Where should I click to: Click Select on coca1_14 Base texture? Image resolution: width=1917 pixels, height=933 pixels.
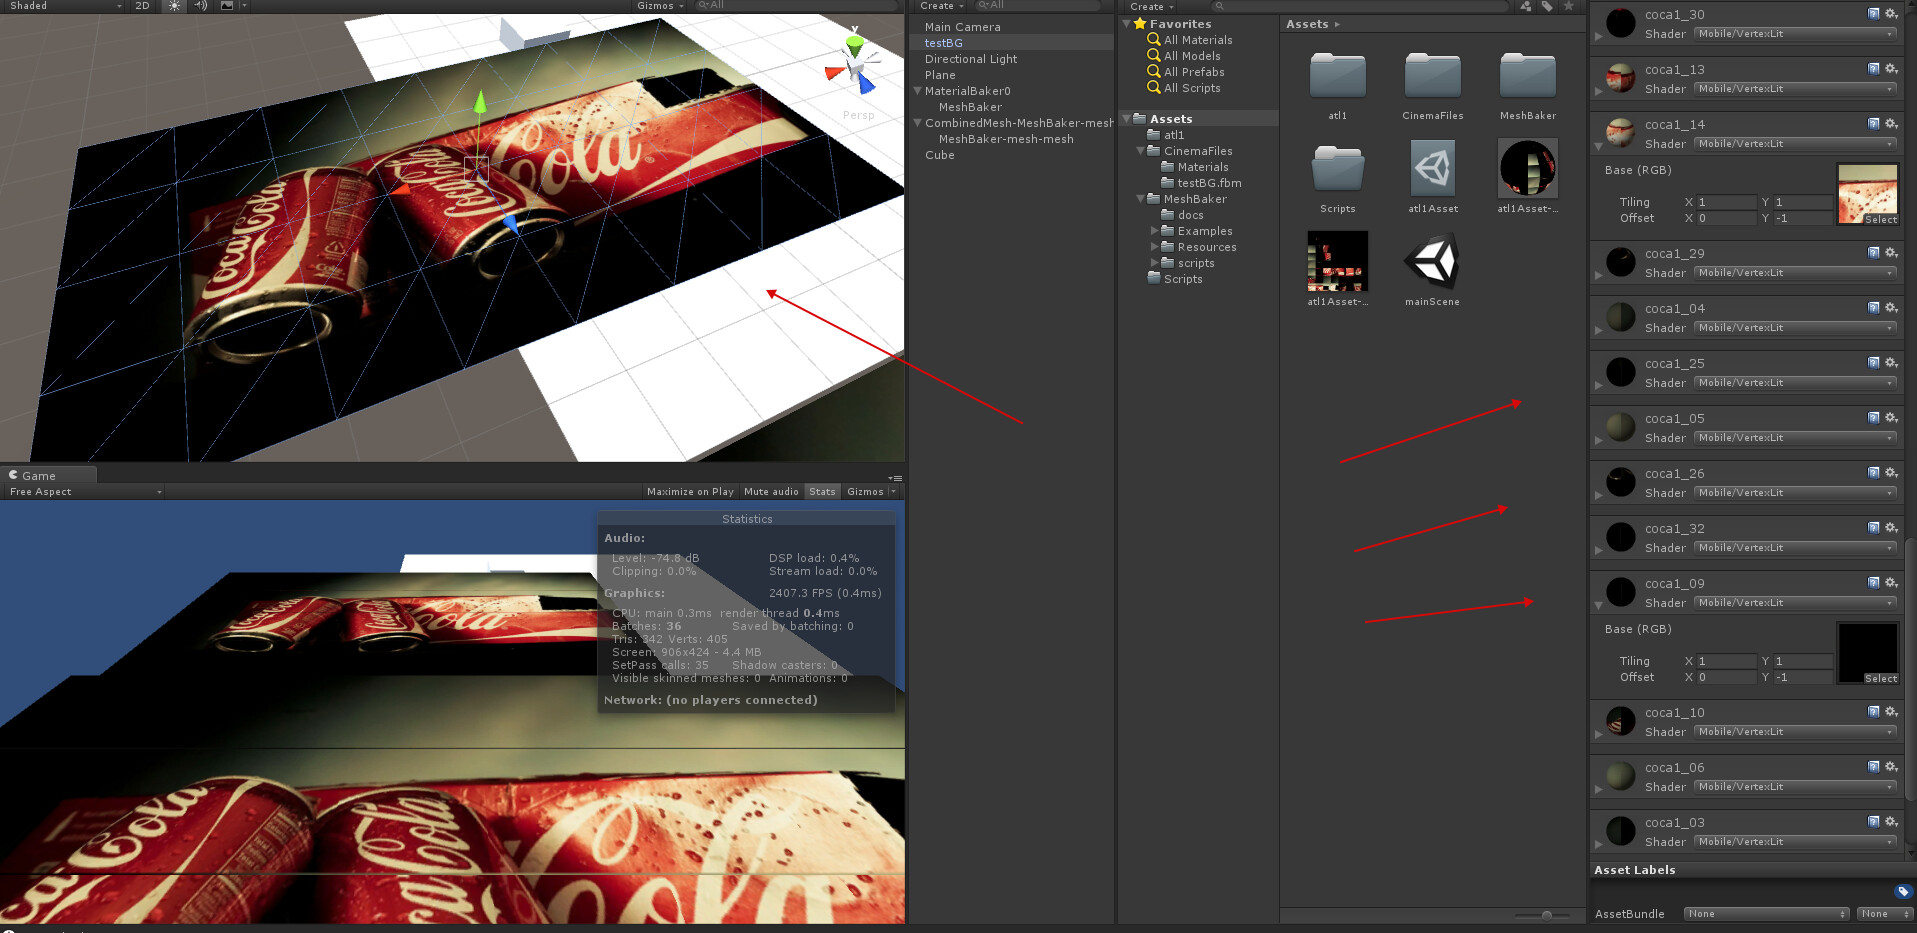pyautogui.click(x=1879, y=219)
